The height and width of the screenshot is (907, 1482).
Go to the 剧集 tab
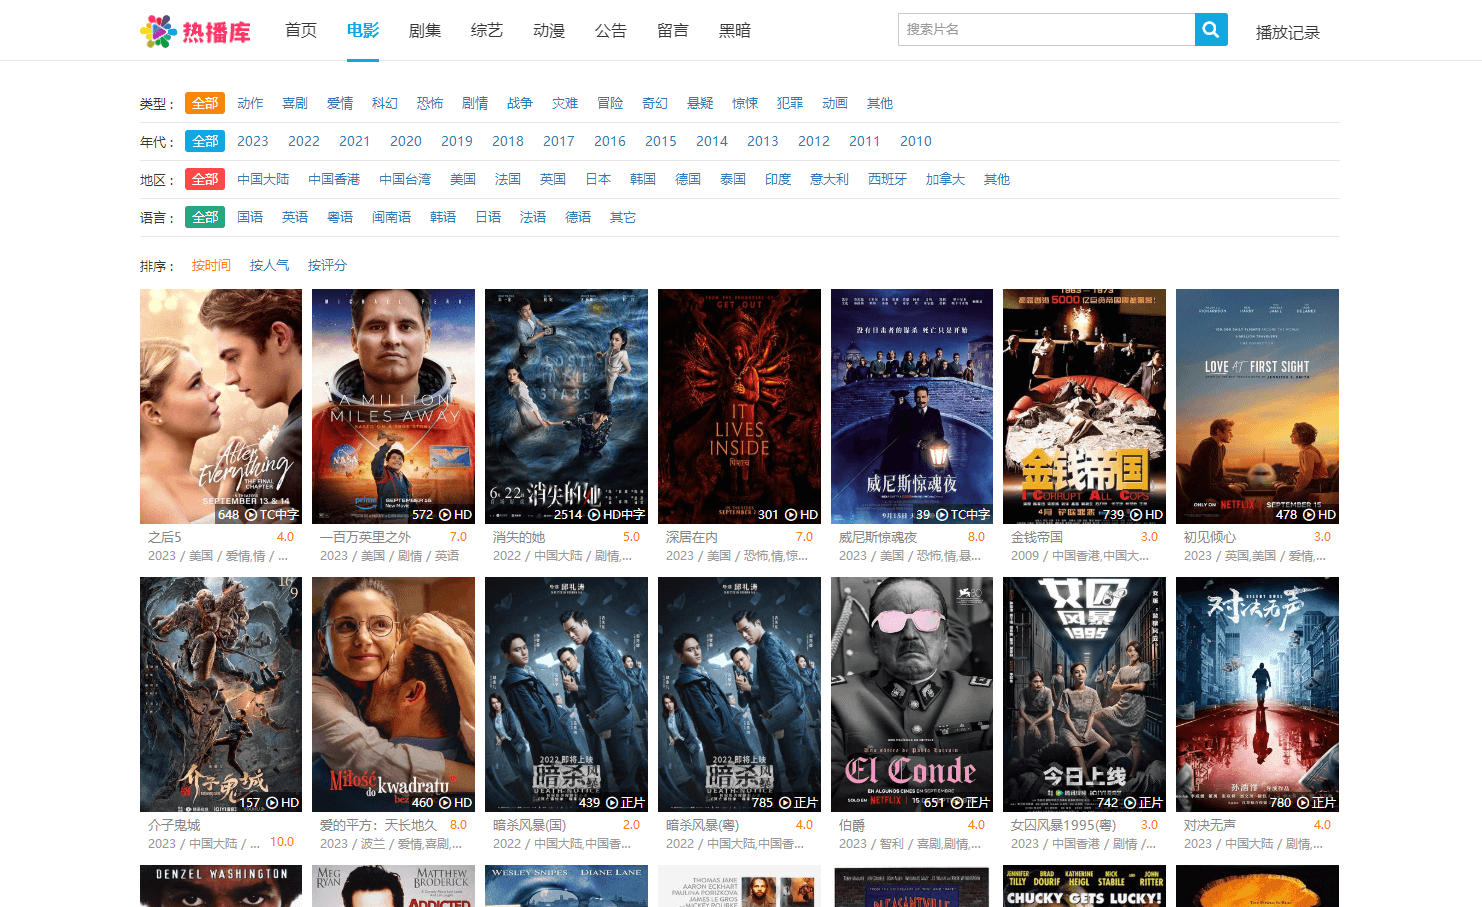[x=425, y=30]
